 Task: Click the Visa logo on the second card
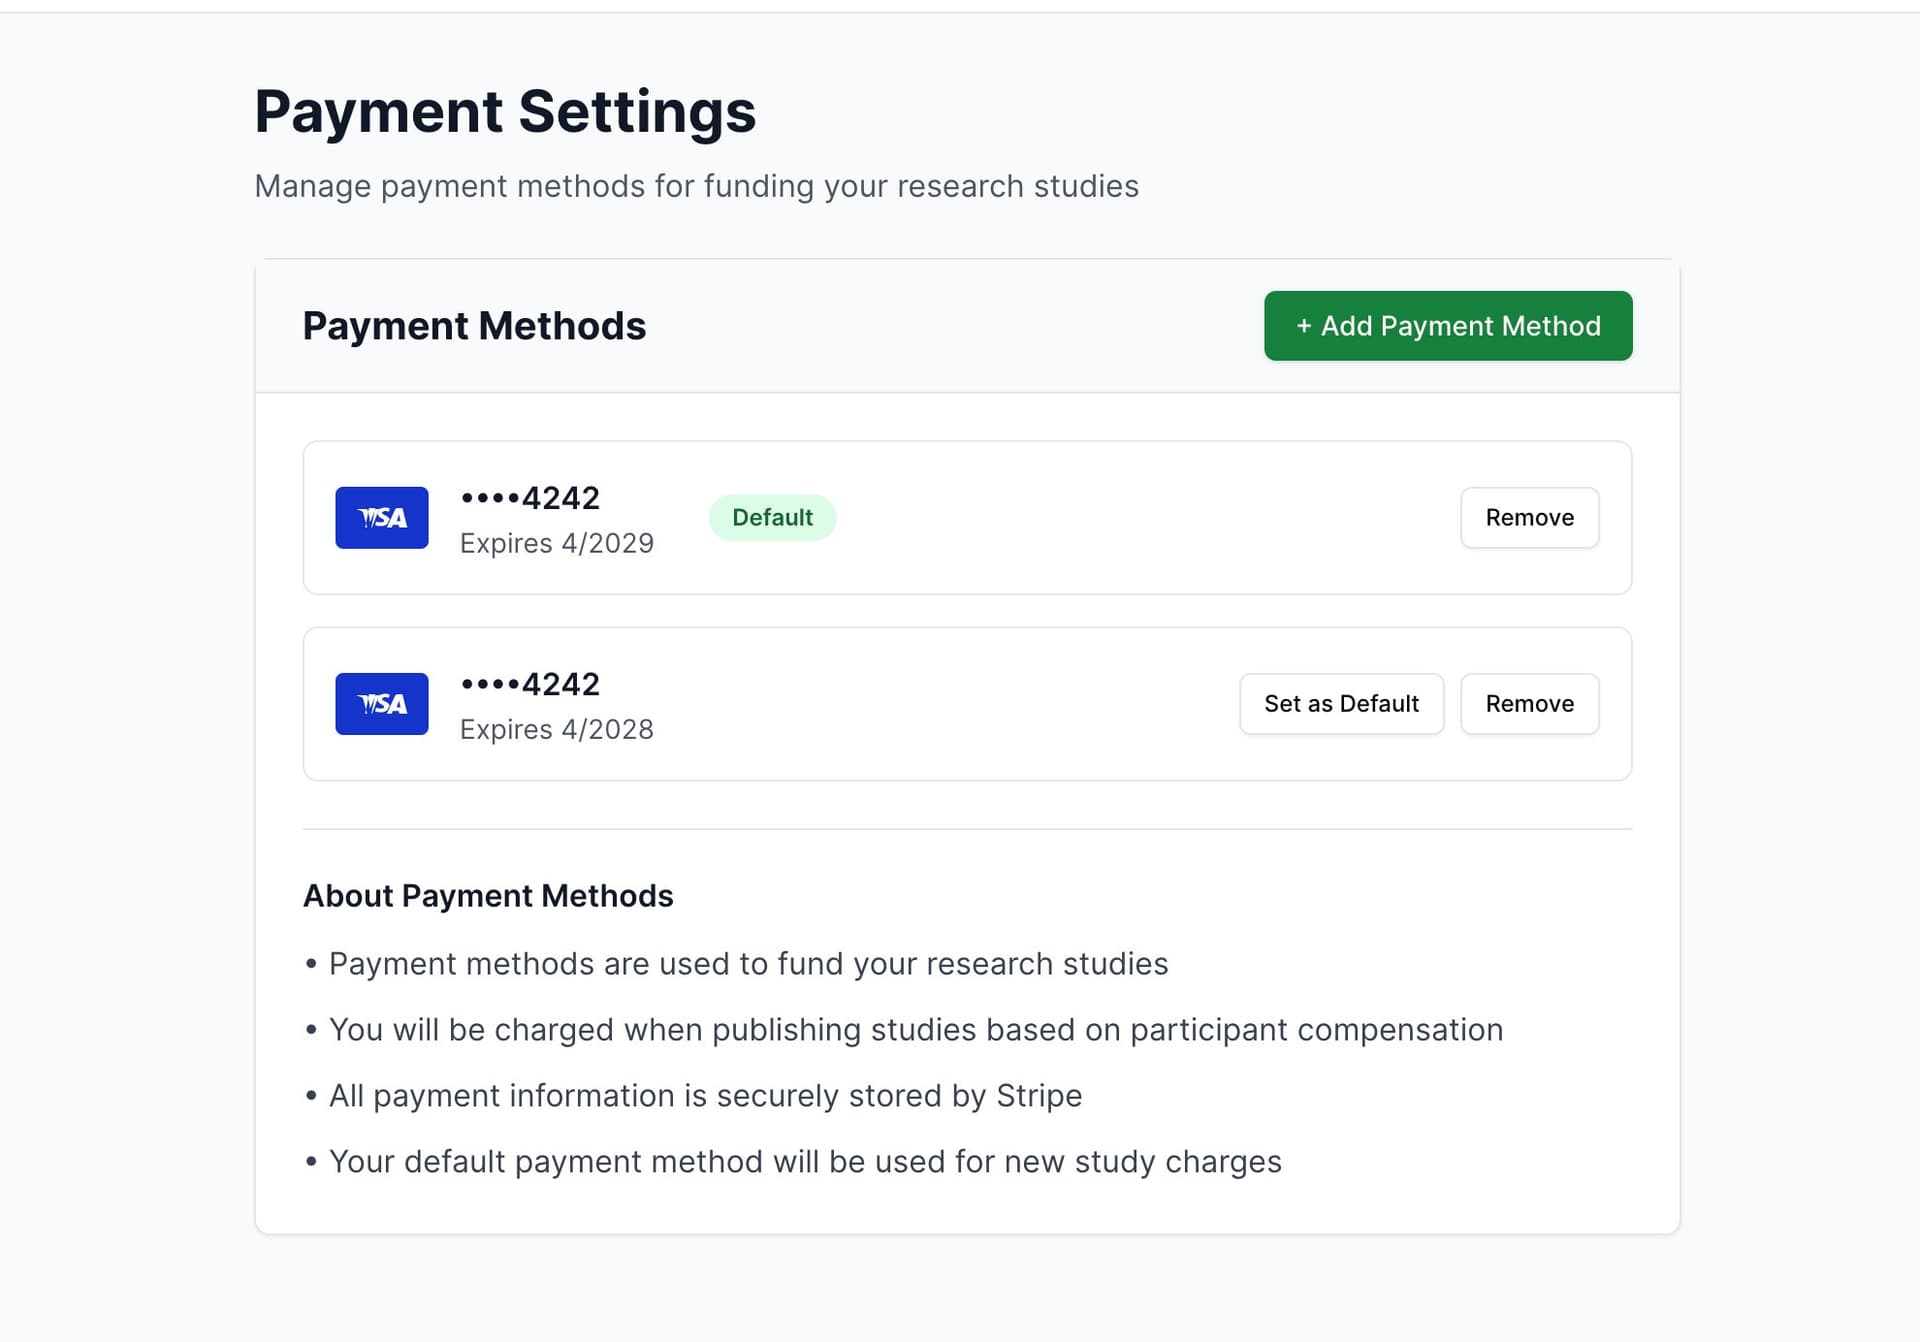(x=382, y=703)
